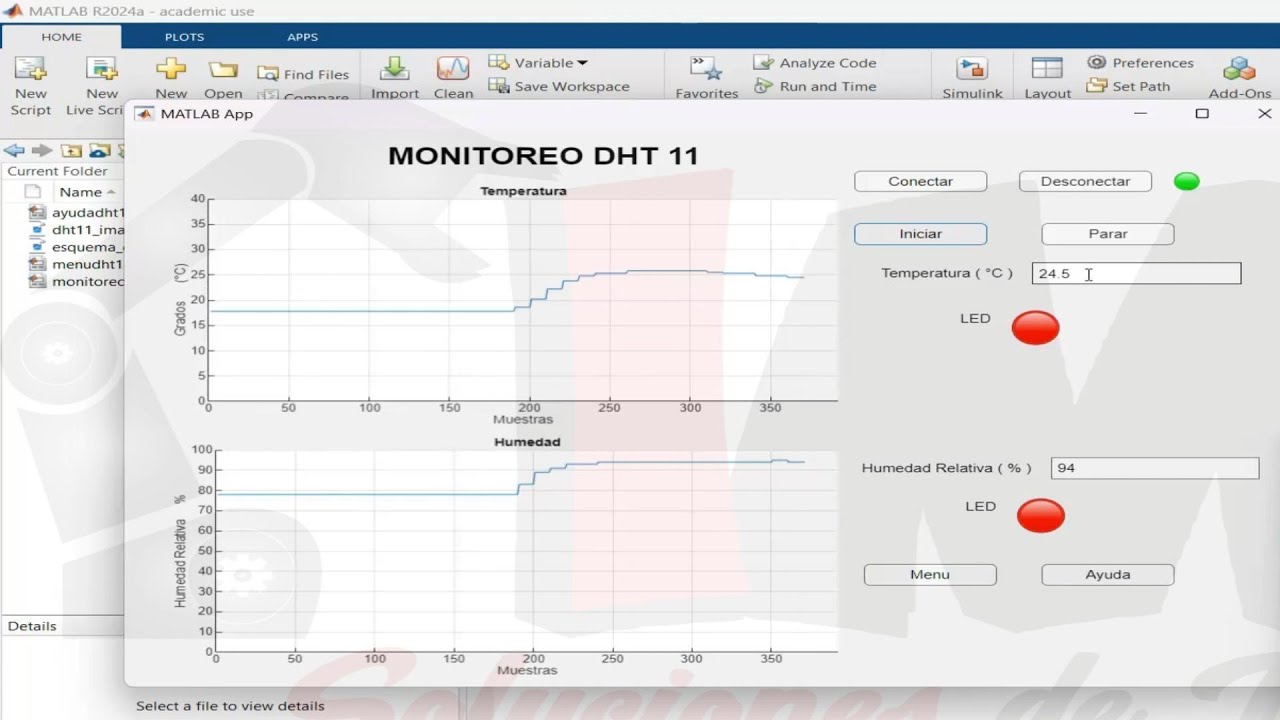Image resolution: width=1280 pixels, height=720 pixels.
Task: Click Set Path
Action: [x=1129, y=86]
